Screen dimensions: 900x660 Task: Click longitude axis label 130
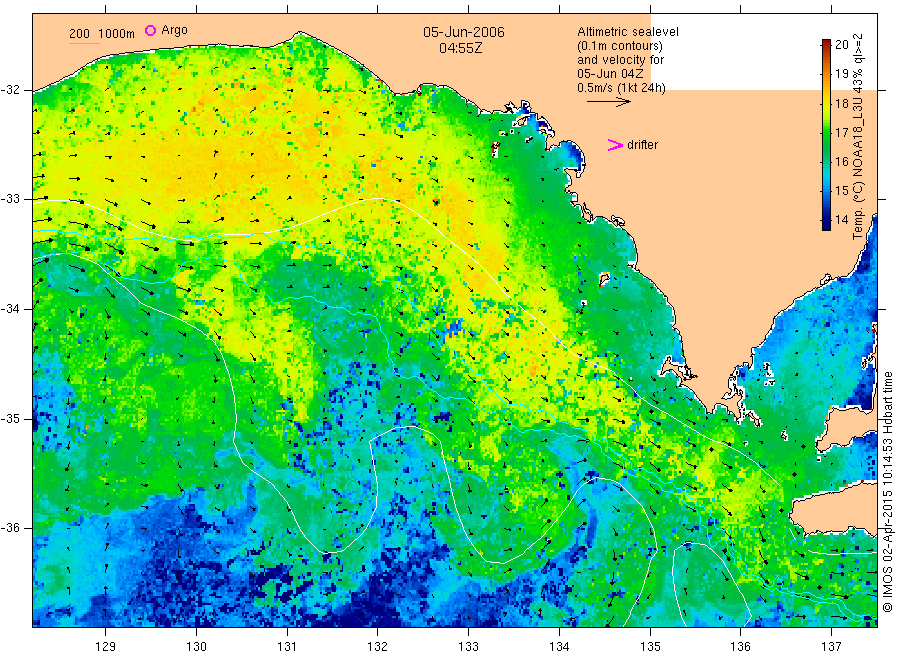[x=196, y=647]
